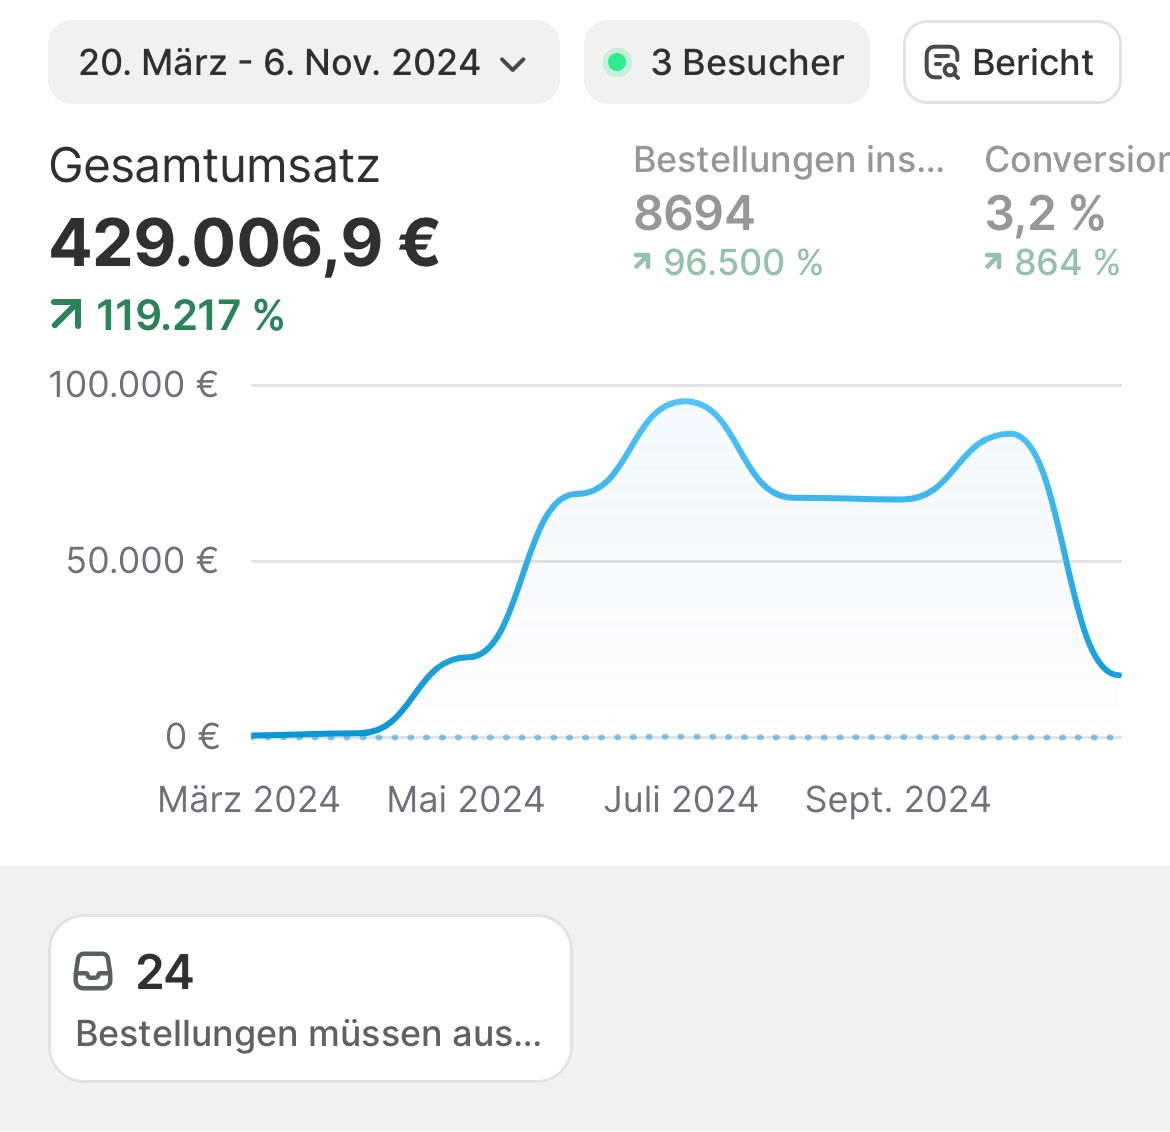Click the date range chevron arrow

click(x=513, y=65)
